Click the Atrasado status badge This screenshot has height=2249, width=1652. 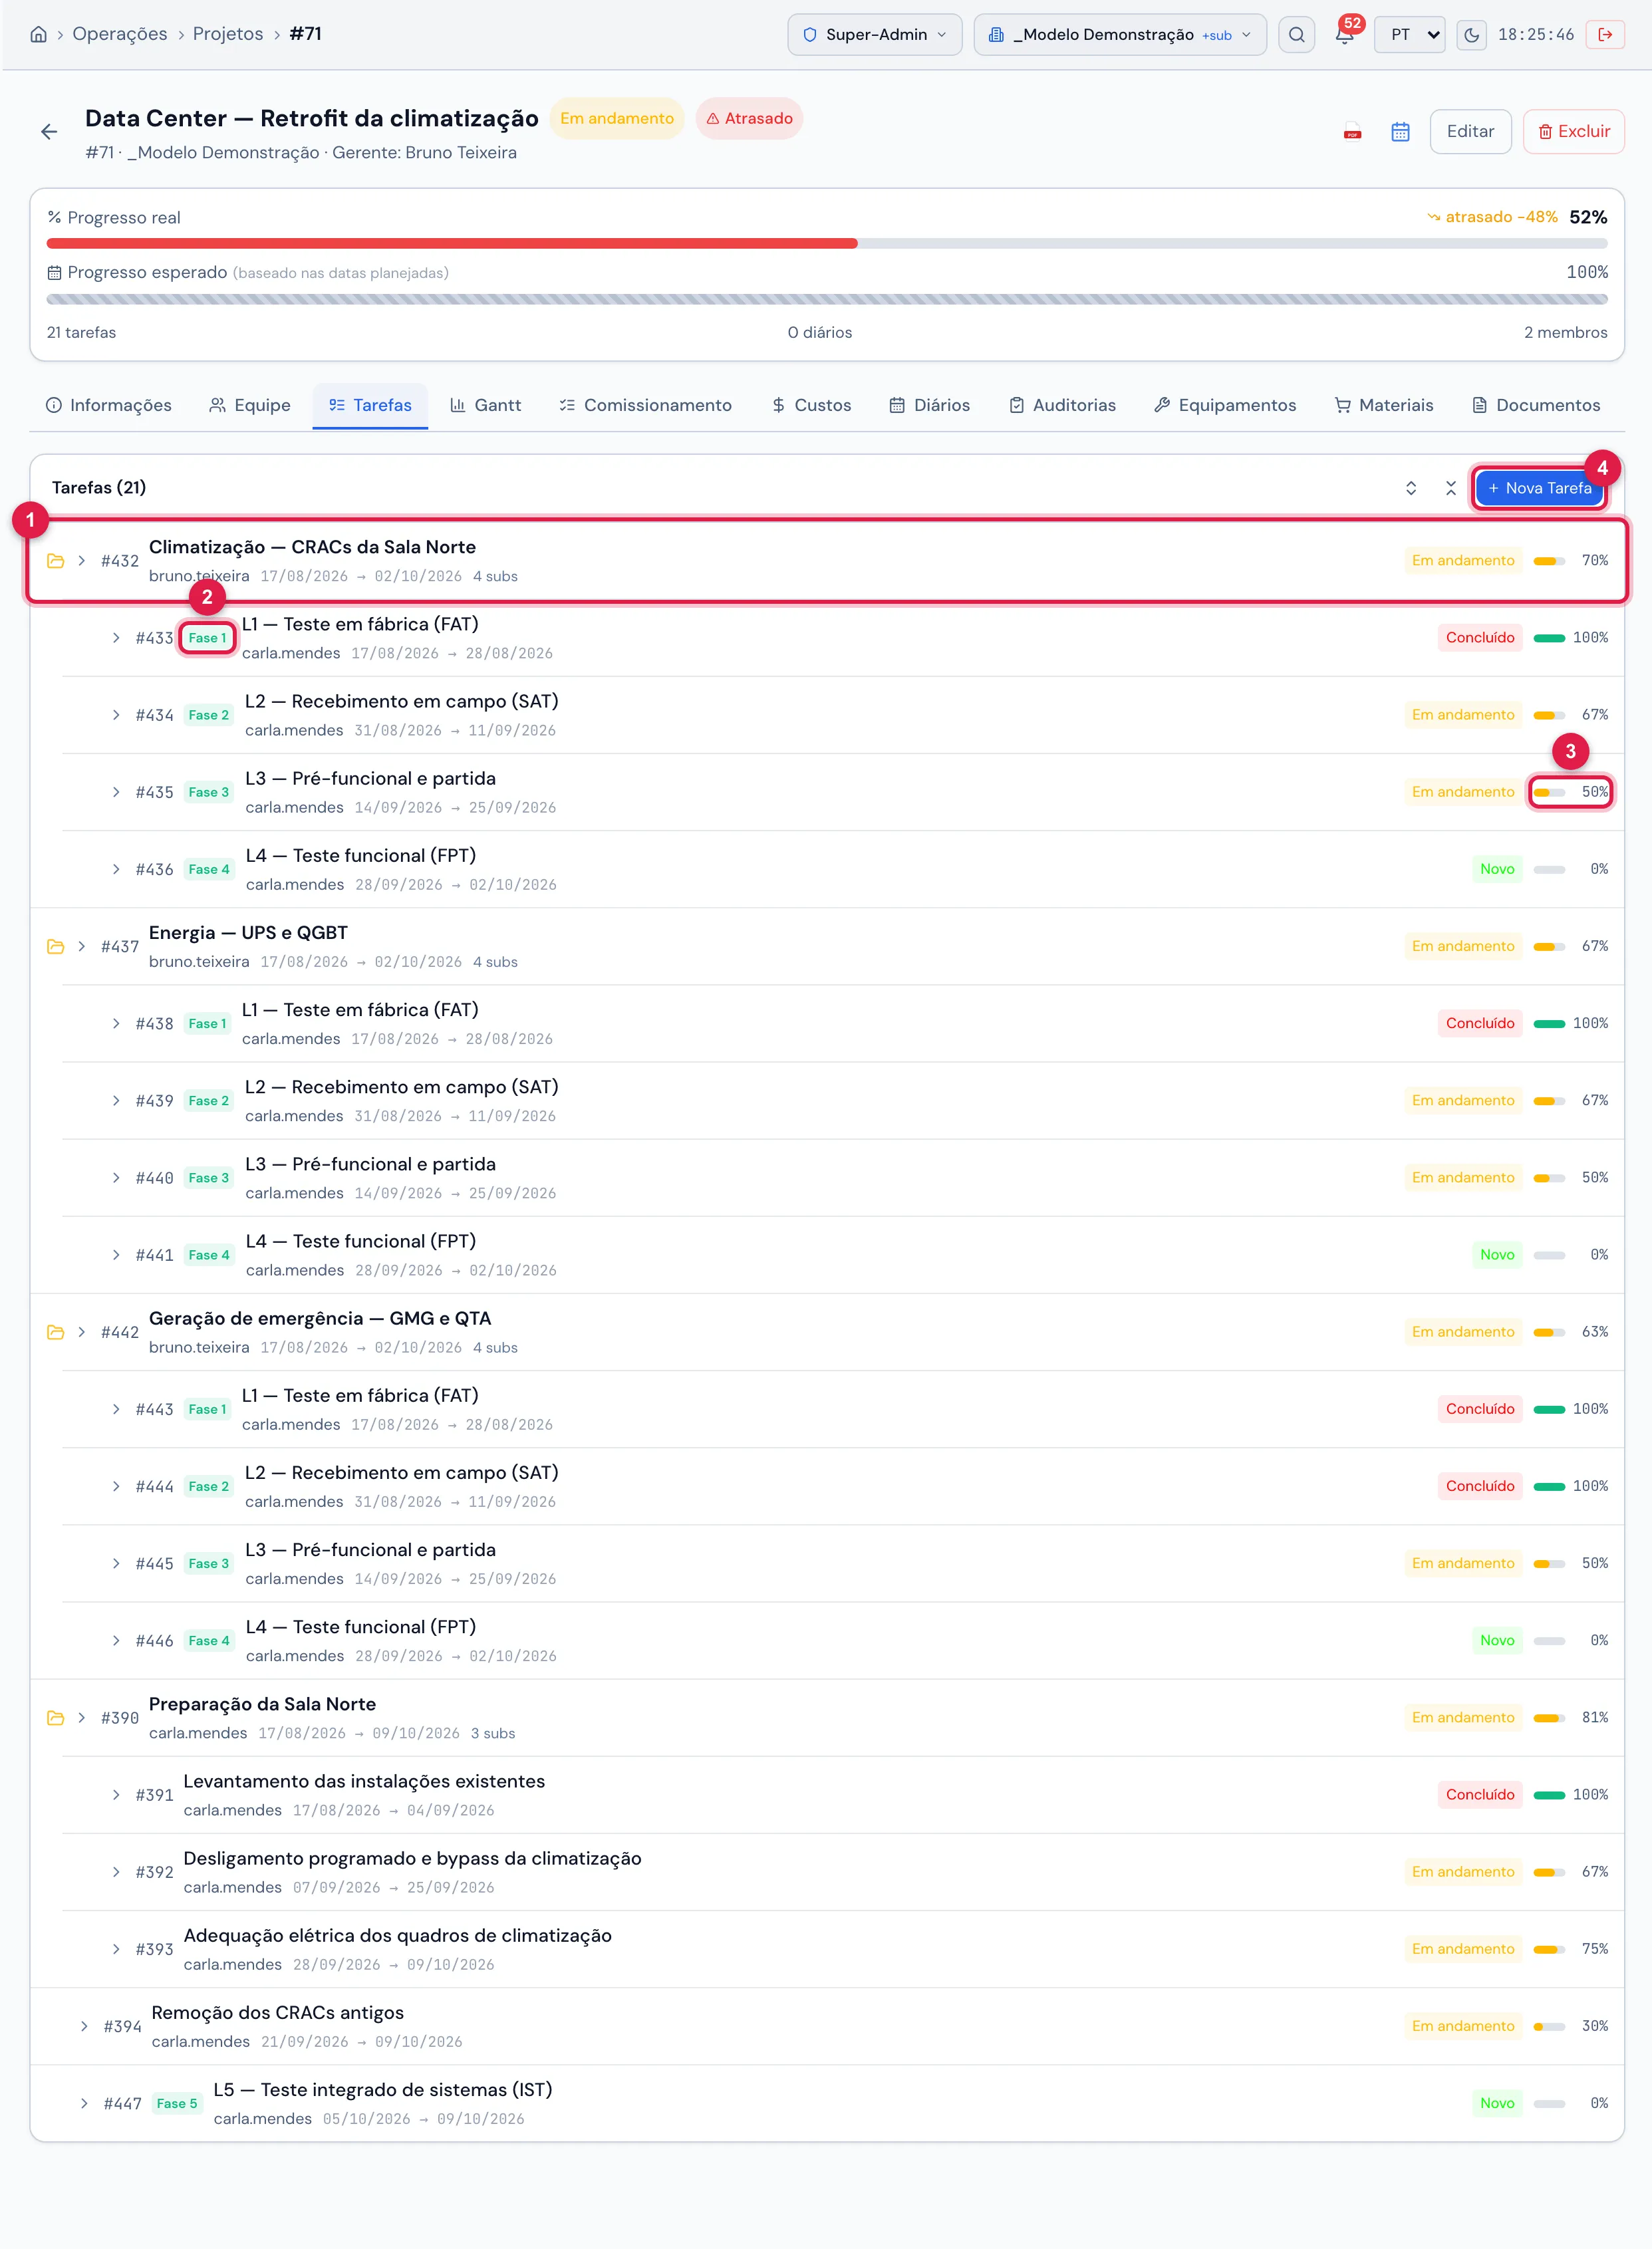click(x=749, y=119)
